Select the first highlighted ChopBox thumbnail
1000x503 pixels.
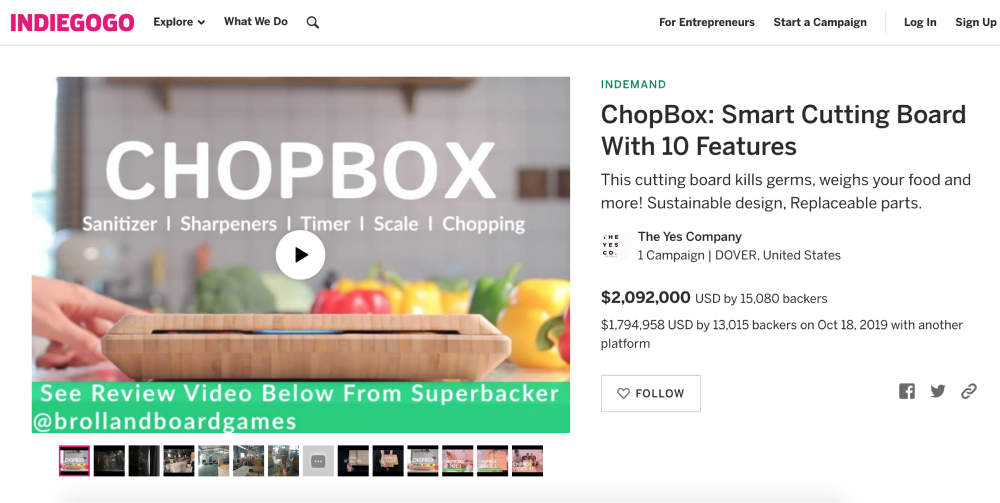coord(75,461)
